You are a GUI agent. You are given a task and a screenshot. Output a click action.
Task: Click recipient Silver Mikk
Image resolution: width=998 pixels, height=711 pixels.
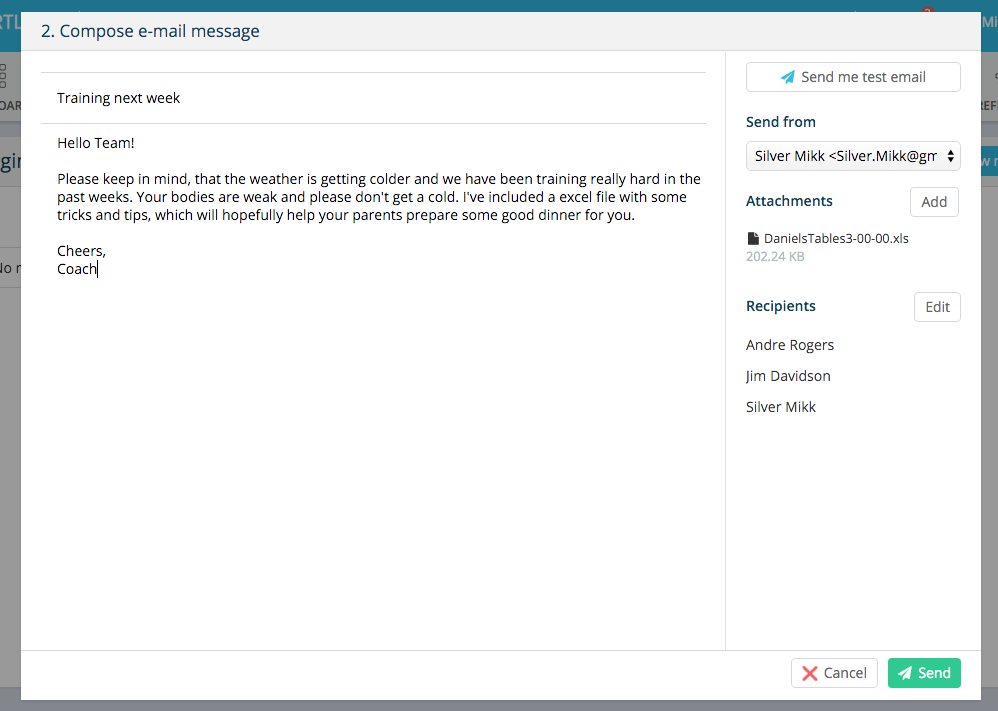click(x=780, y=407)
